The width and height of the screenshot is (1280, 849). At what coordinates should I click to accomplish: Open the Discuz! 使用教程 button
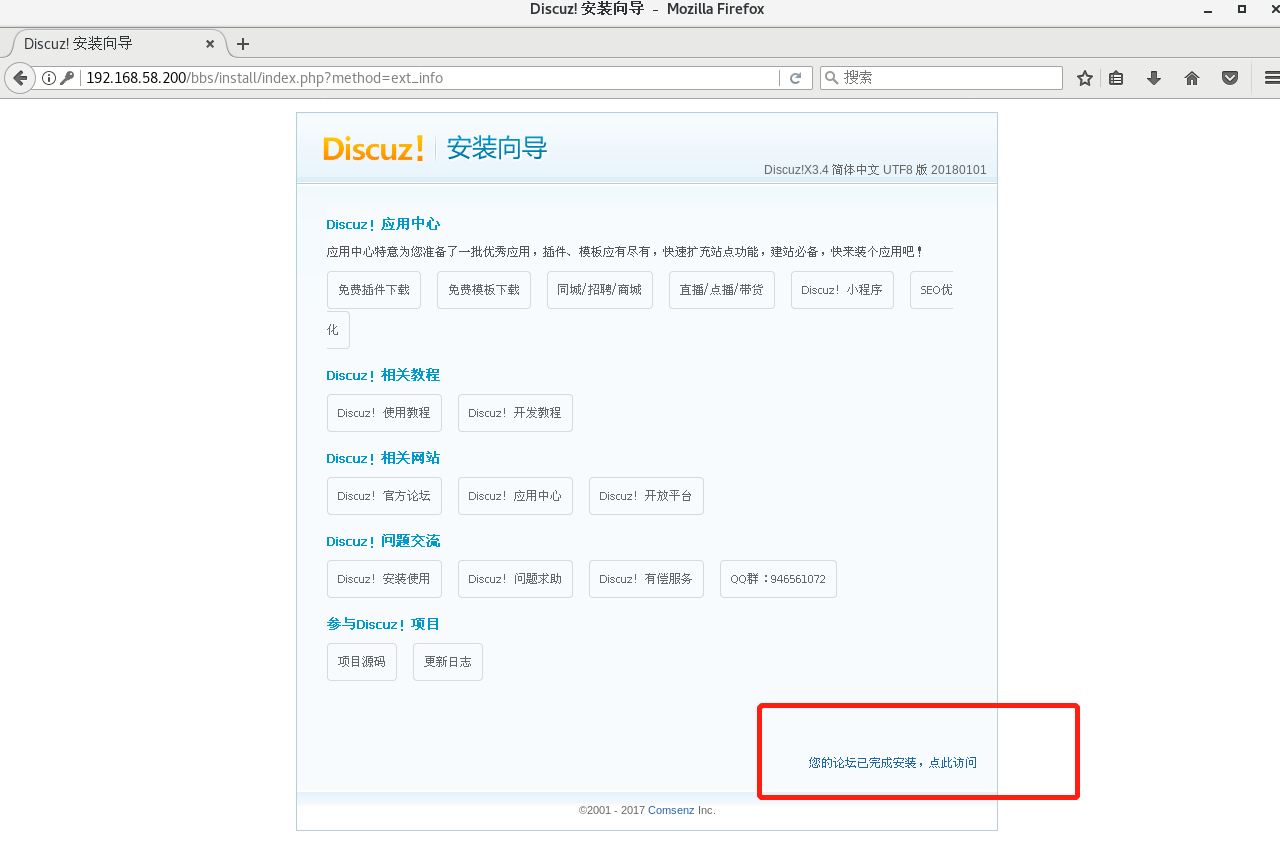[384, 413]
